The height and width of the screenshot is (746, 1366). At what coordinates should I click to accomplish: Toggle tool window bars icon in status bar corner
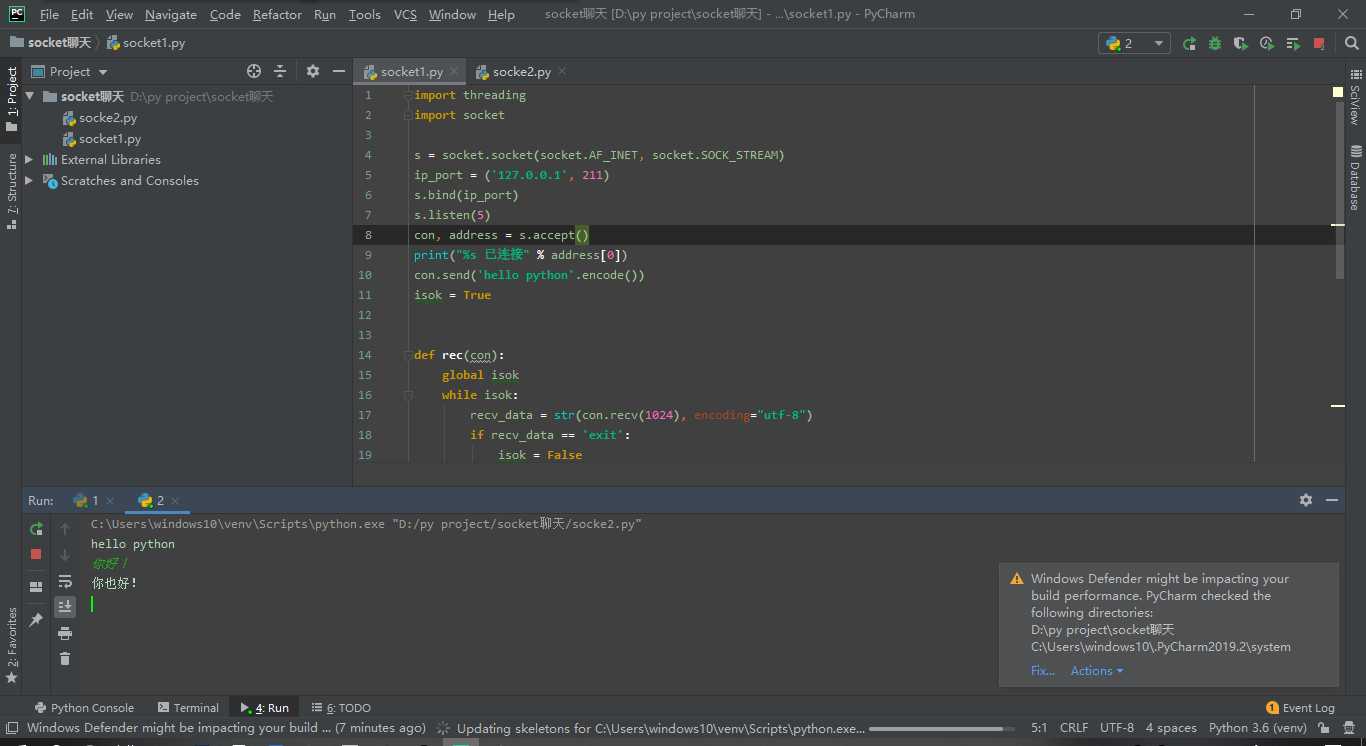point(11,728)
